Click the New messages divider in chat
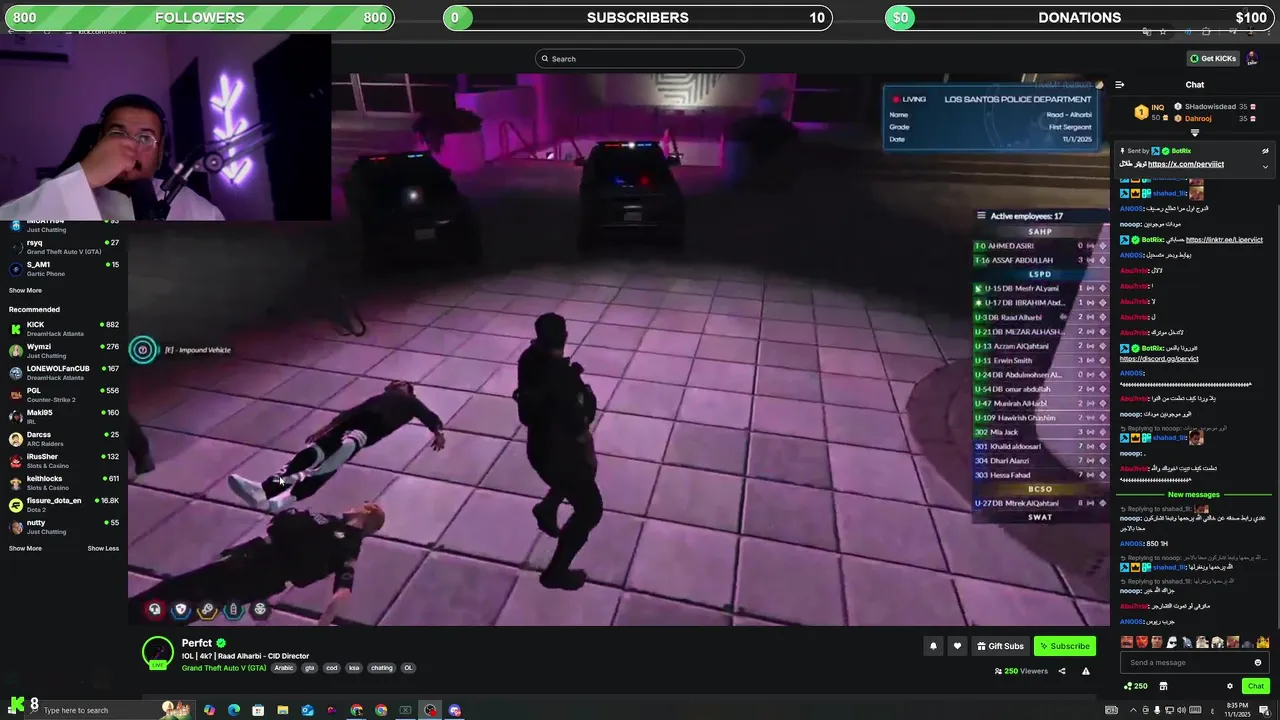The image size is (1280, 720). tap(1194, 494)
